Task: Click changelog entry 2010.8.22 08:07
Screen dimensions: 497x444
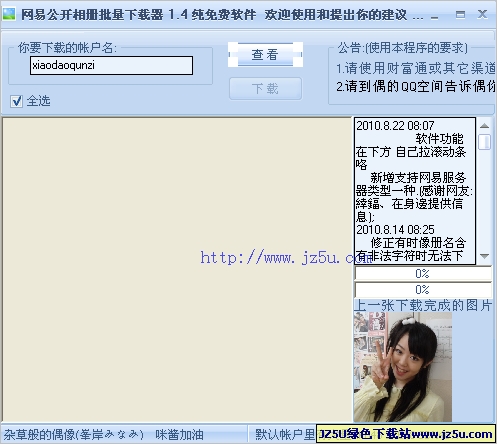Action: pos(395,126)
